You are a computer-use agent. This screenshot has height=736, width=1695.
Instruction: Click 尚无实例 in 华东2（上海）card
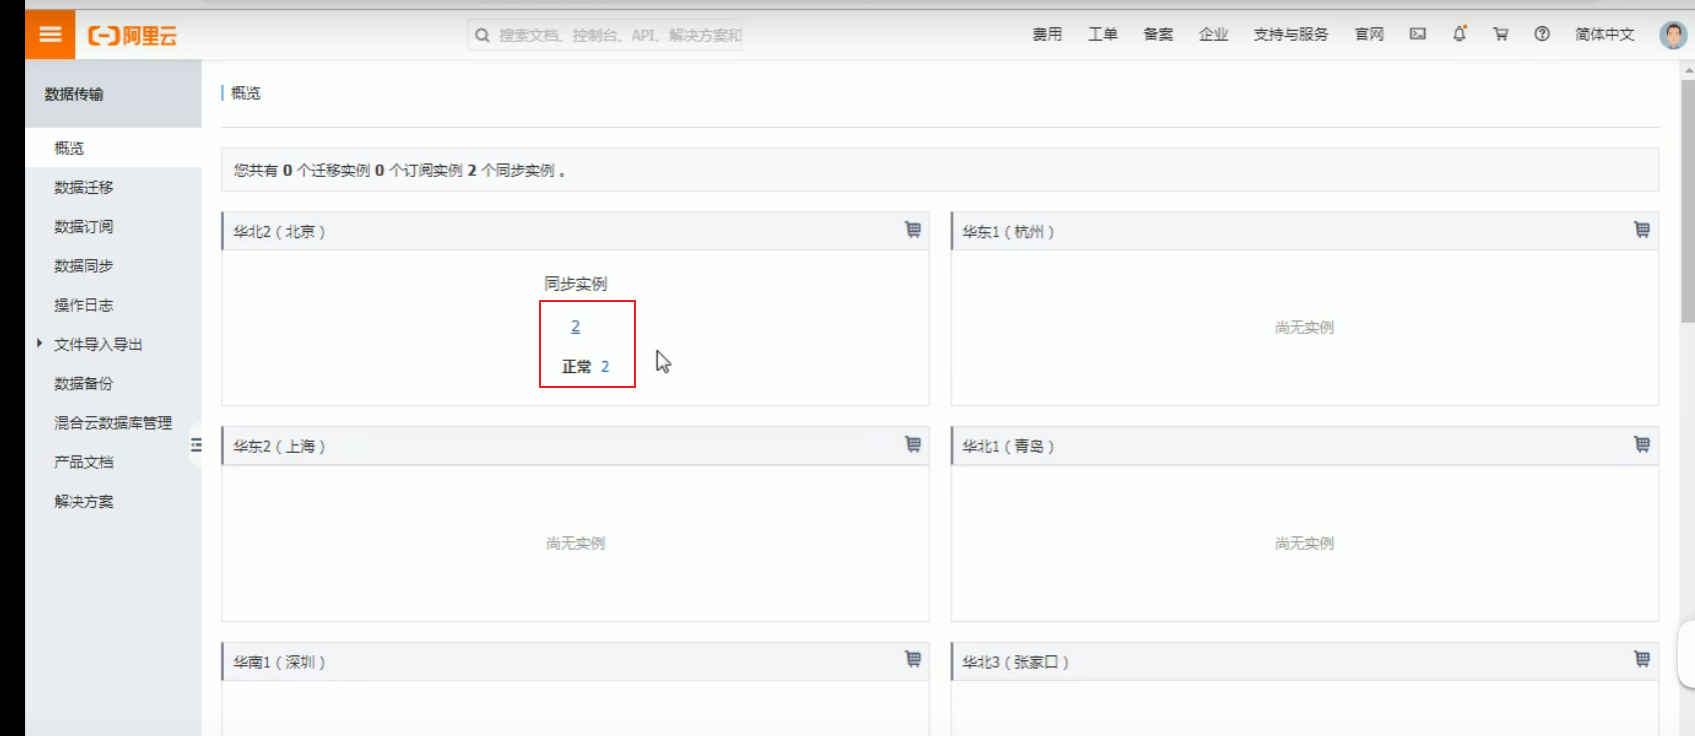click(575, 543)
